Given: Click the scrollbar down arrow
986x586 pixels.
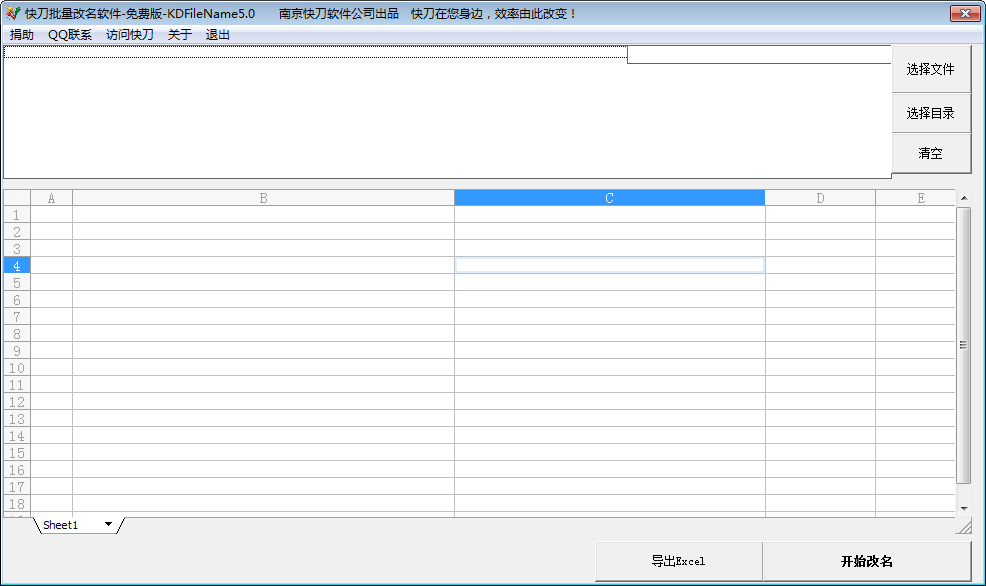Looking at the screenshot, I should pos(964,508).
